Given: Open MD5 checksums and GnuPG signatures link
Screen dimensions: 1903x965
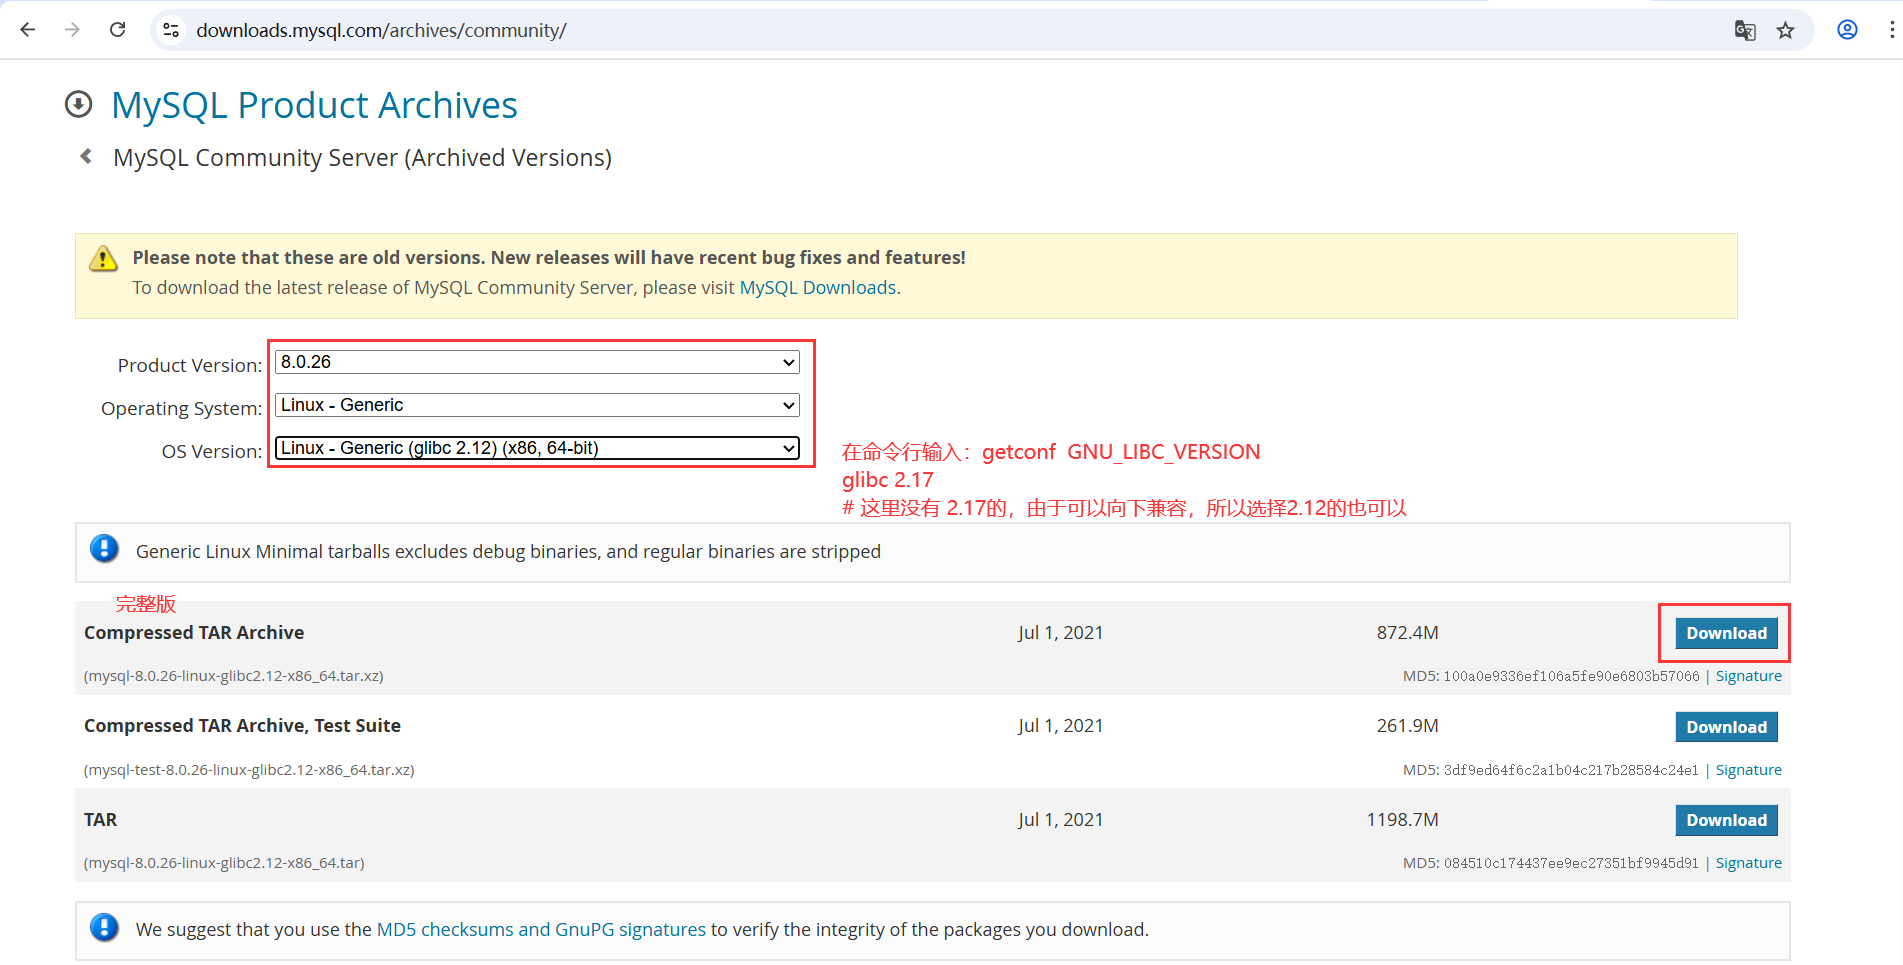Looking at the screenshot, I should [x=541, y=930].
